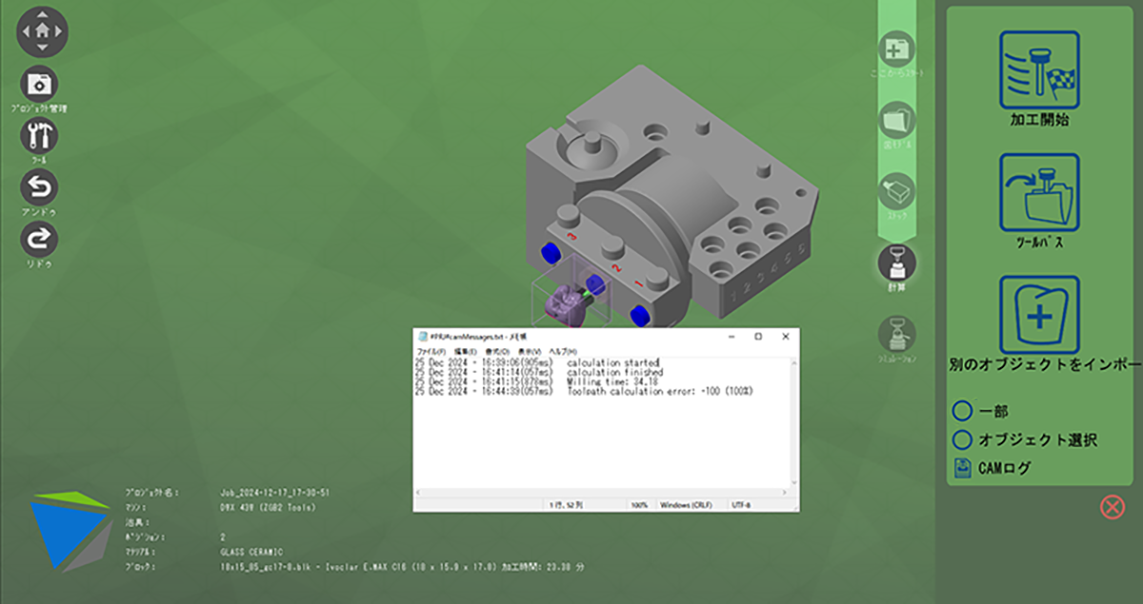Click the purple tooth restoration model
1143x604 pixels.
[564, 305]
